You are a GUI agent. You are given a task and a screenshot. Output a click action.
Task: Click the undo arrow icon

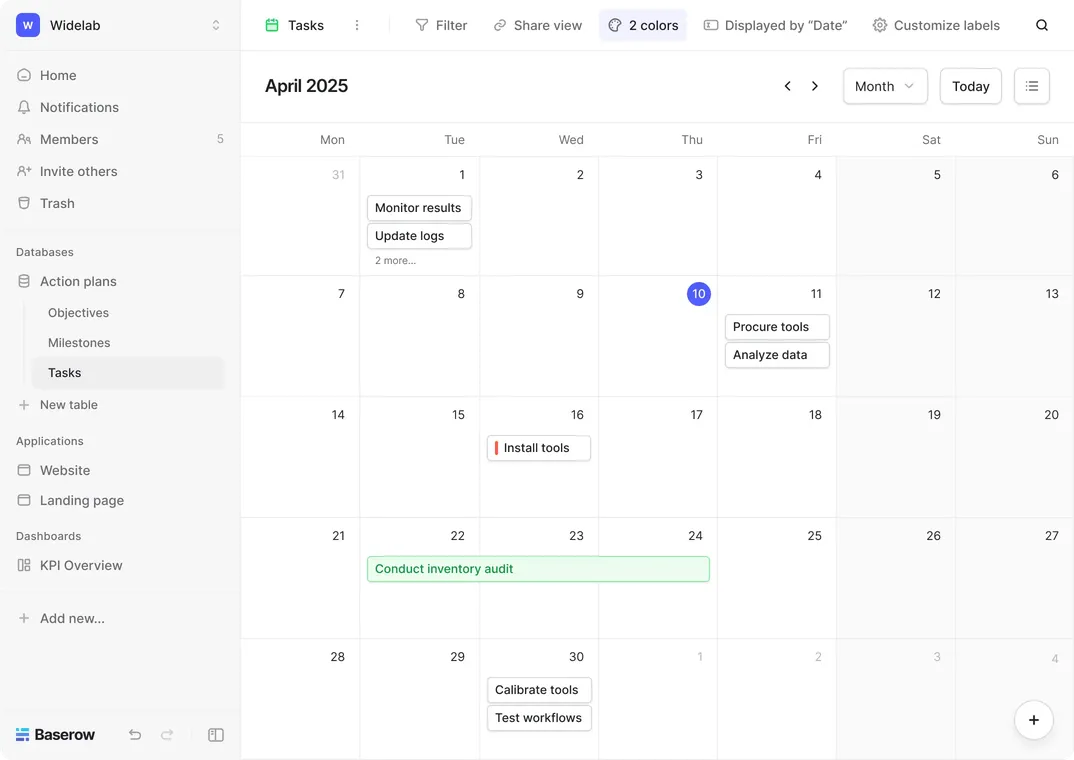point(135,735)
